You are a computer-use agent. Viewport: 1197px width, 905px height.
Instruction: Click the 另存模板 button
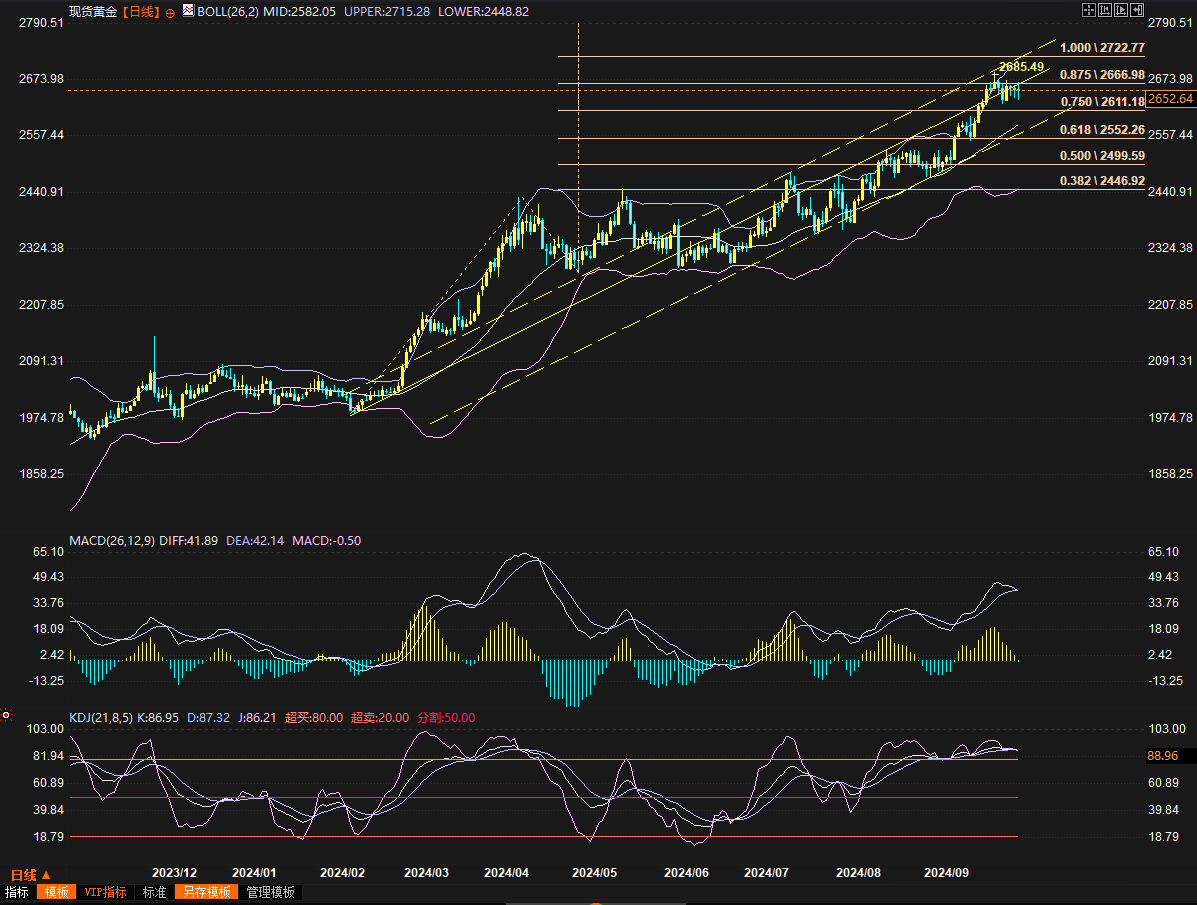click(206, 892)
